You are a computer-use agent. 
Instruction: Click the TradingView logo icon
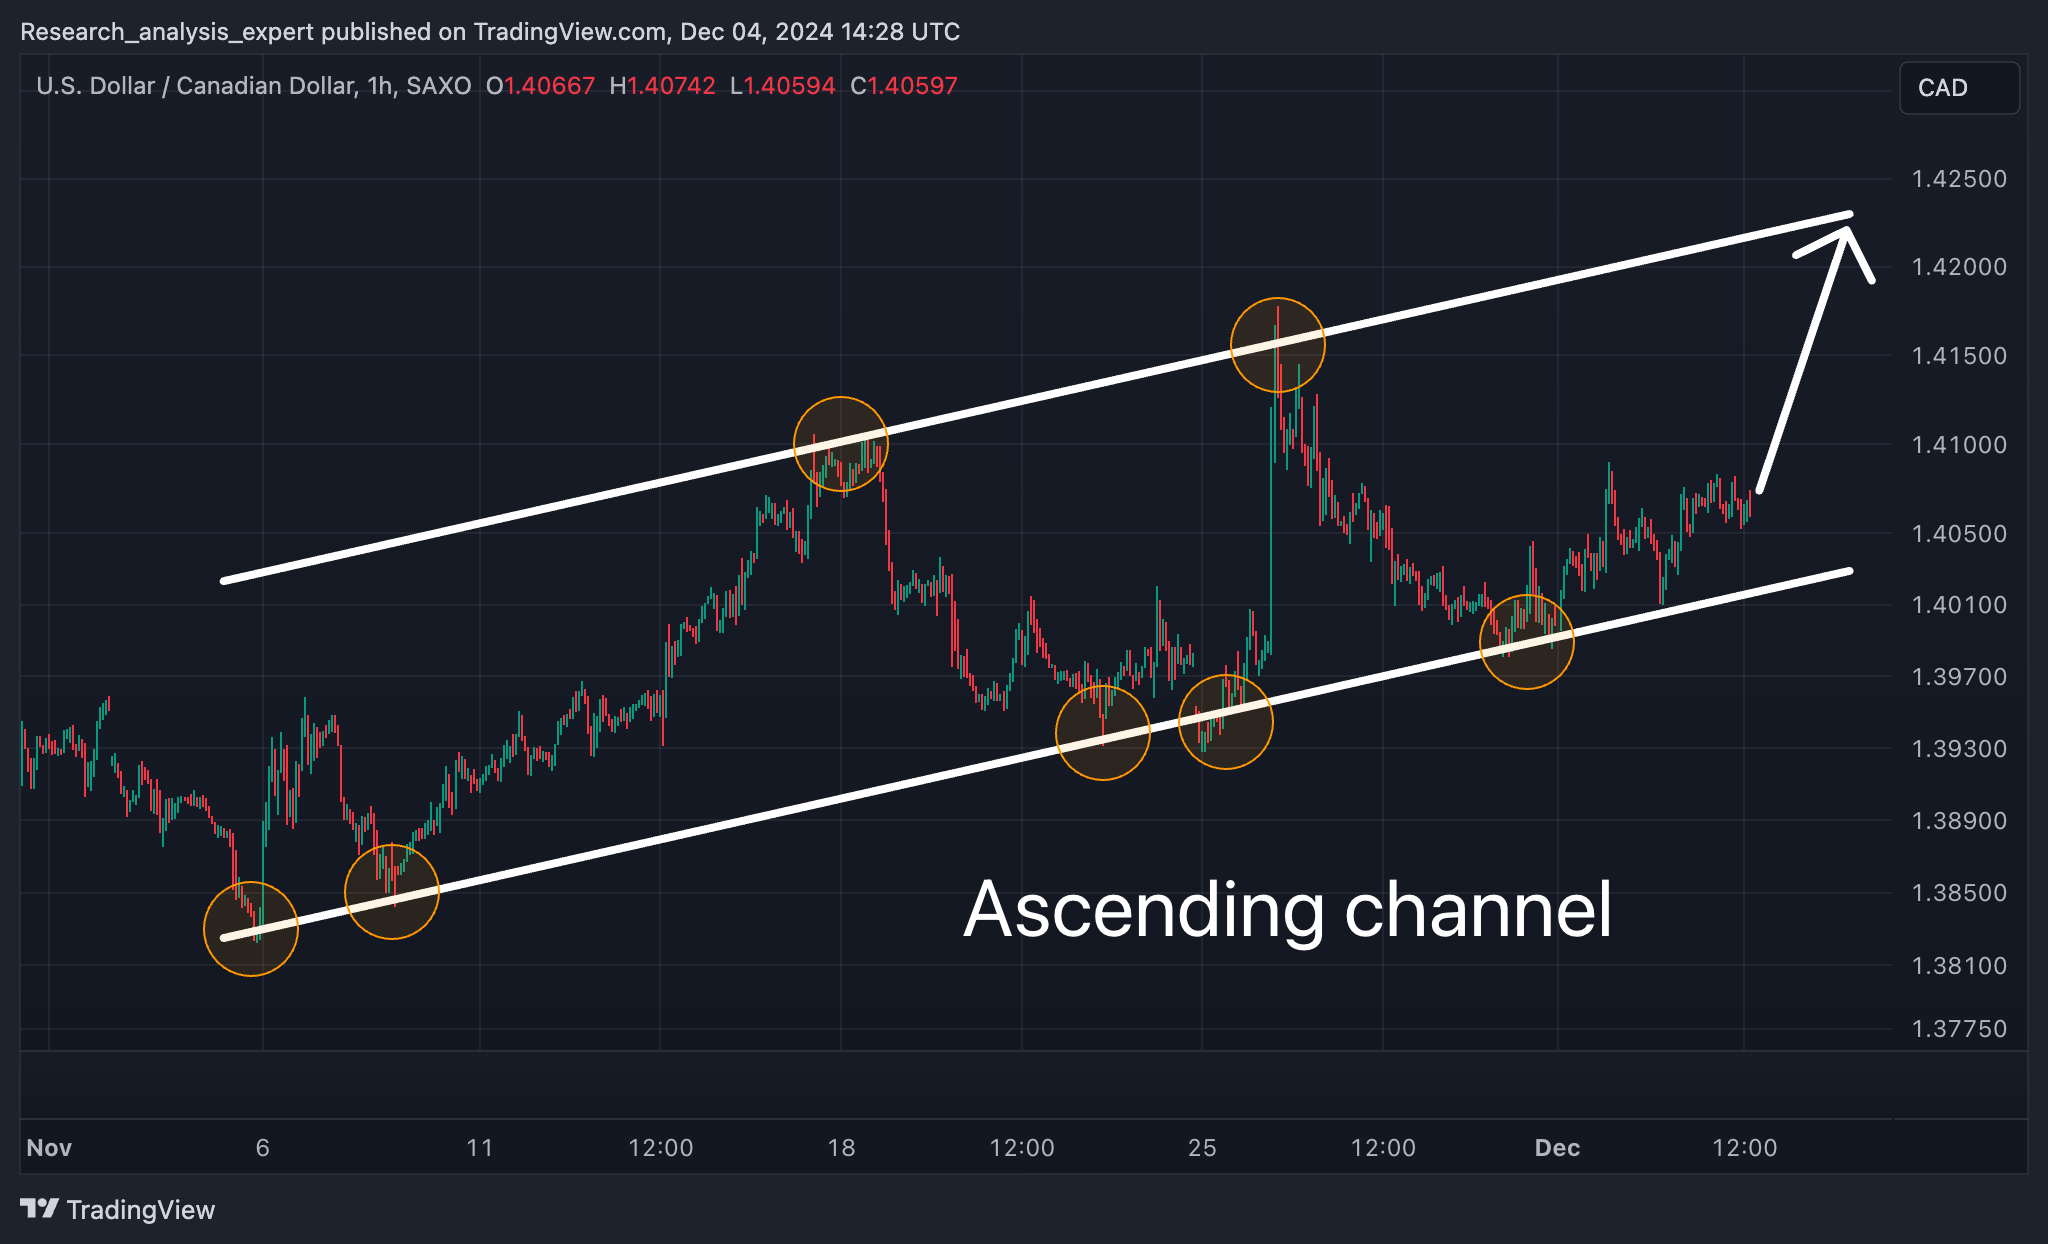click(39, 1209)
